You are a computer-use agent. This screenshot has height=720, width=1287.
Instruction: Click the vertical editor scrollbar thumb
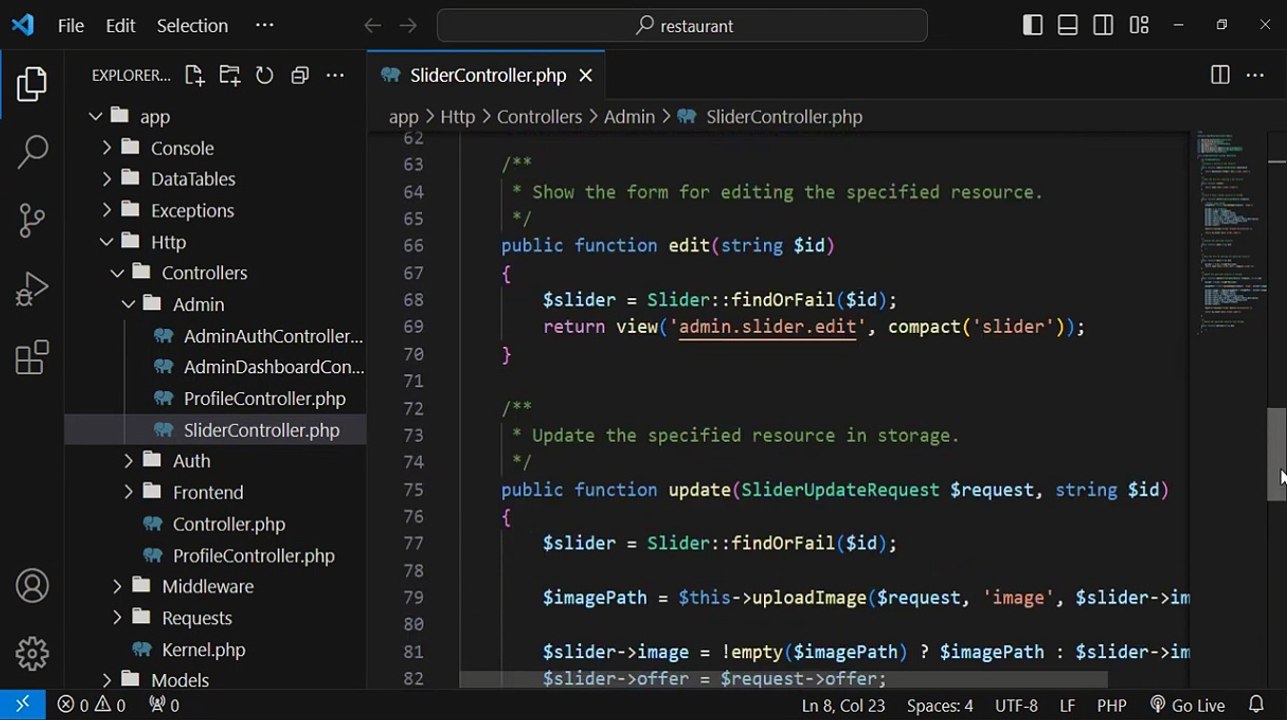point(1277,454)
